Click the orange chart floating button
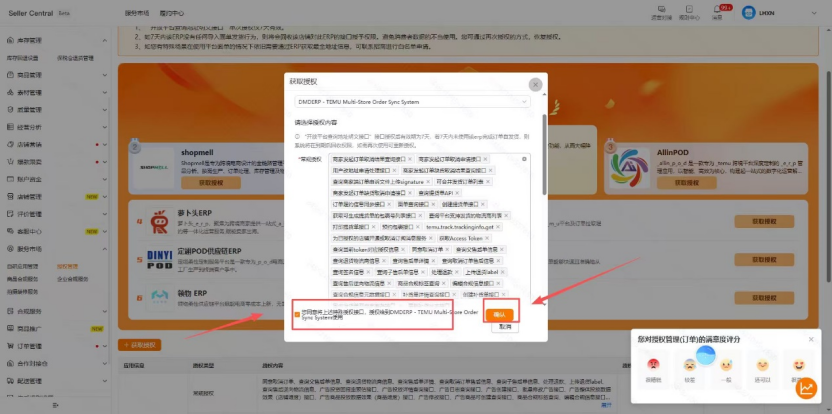Image resolution: width=832 pixels, height=414 pixels. point(806,389)
